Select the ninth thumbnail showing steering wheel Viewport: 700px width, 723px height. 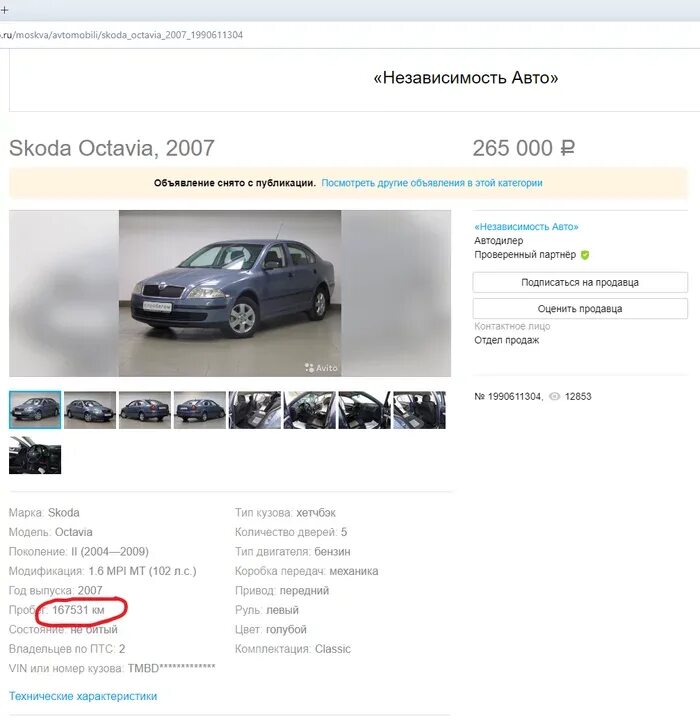(35, 455)
